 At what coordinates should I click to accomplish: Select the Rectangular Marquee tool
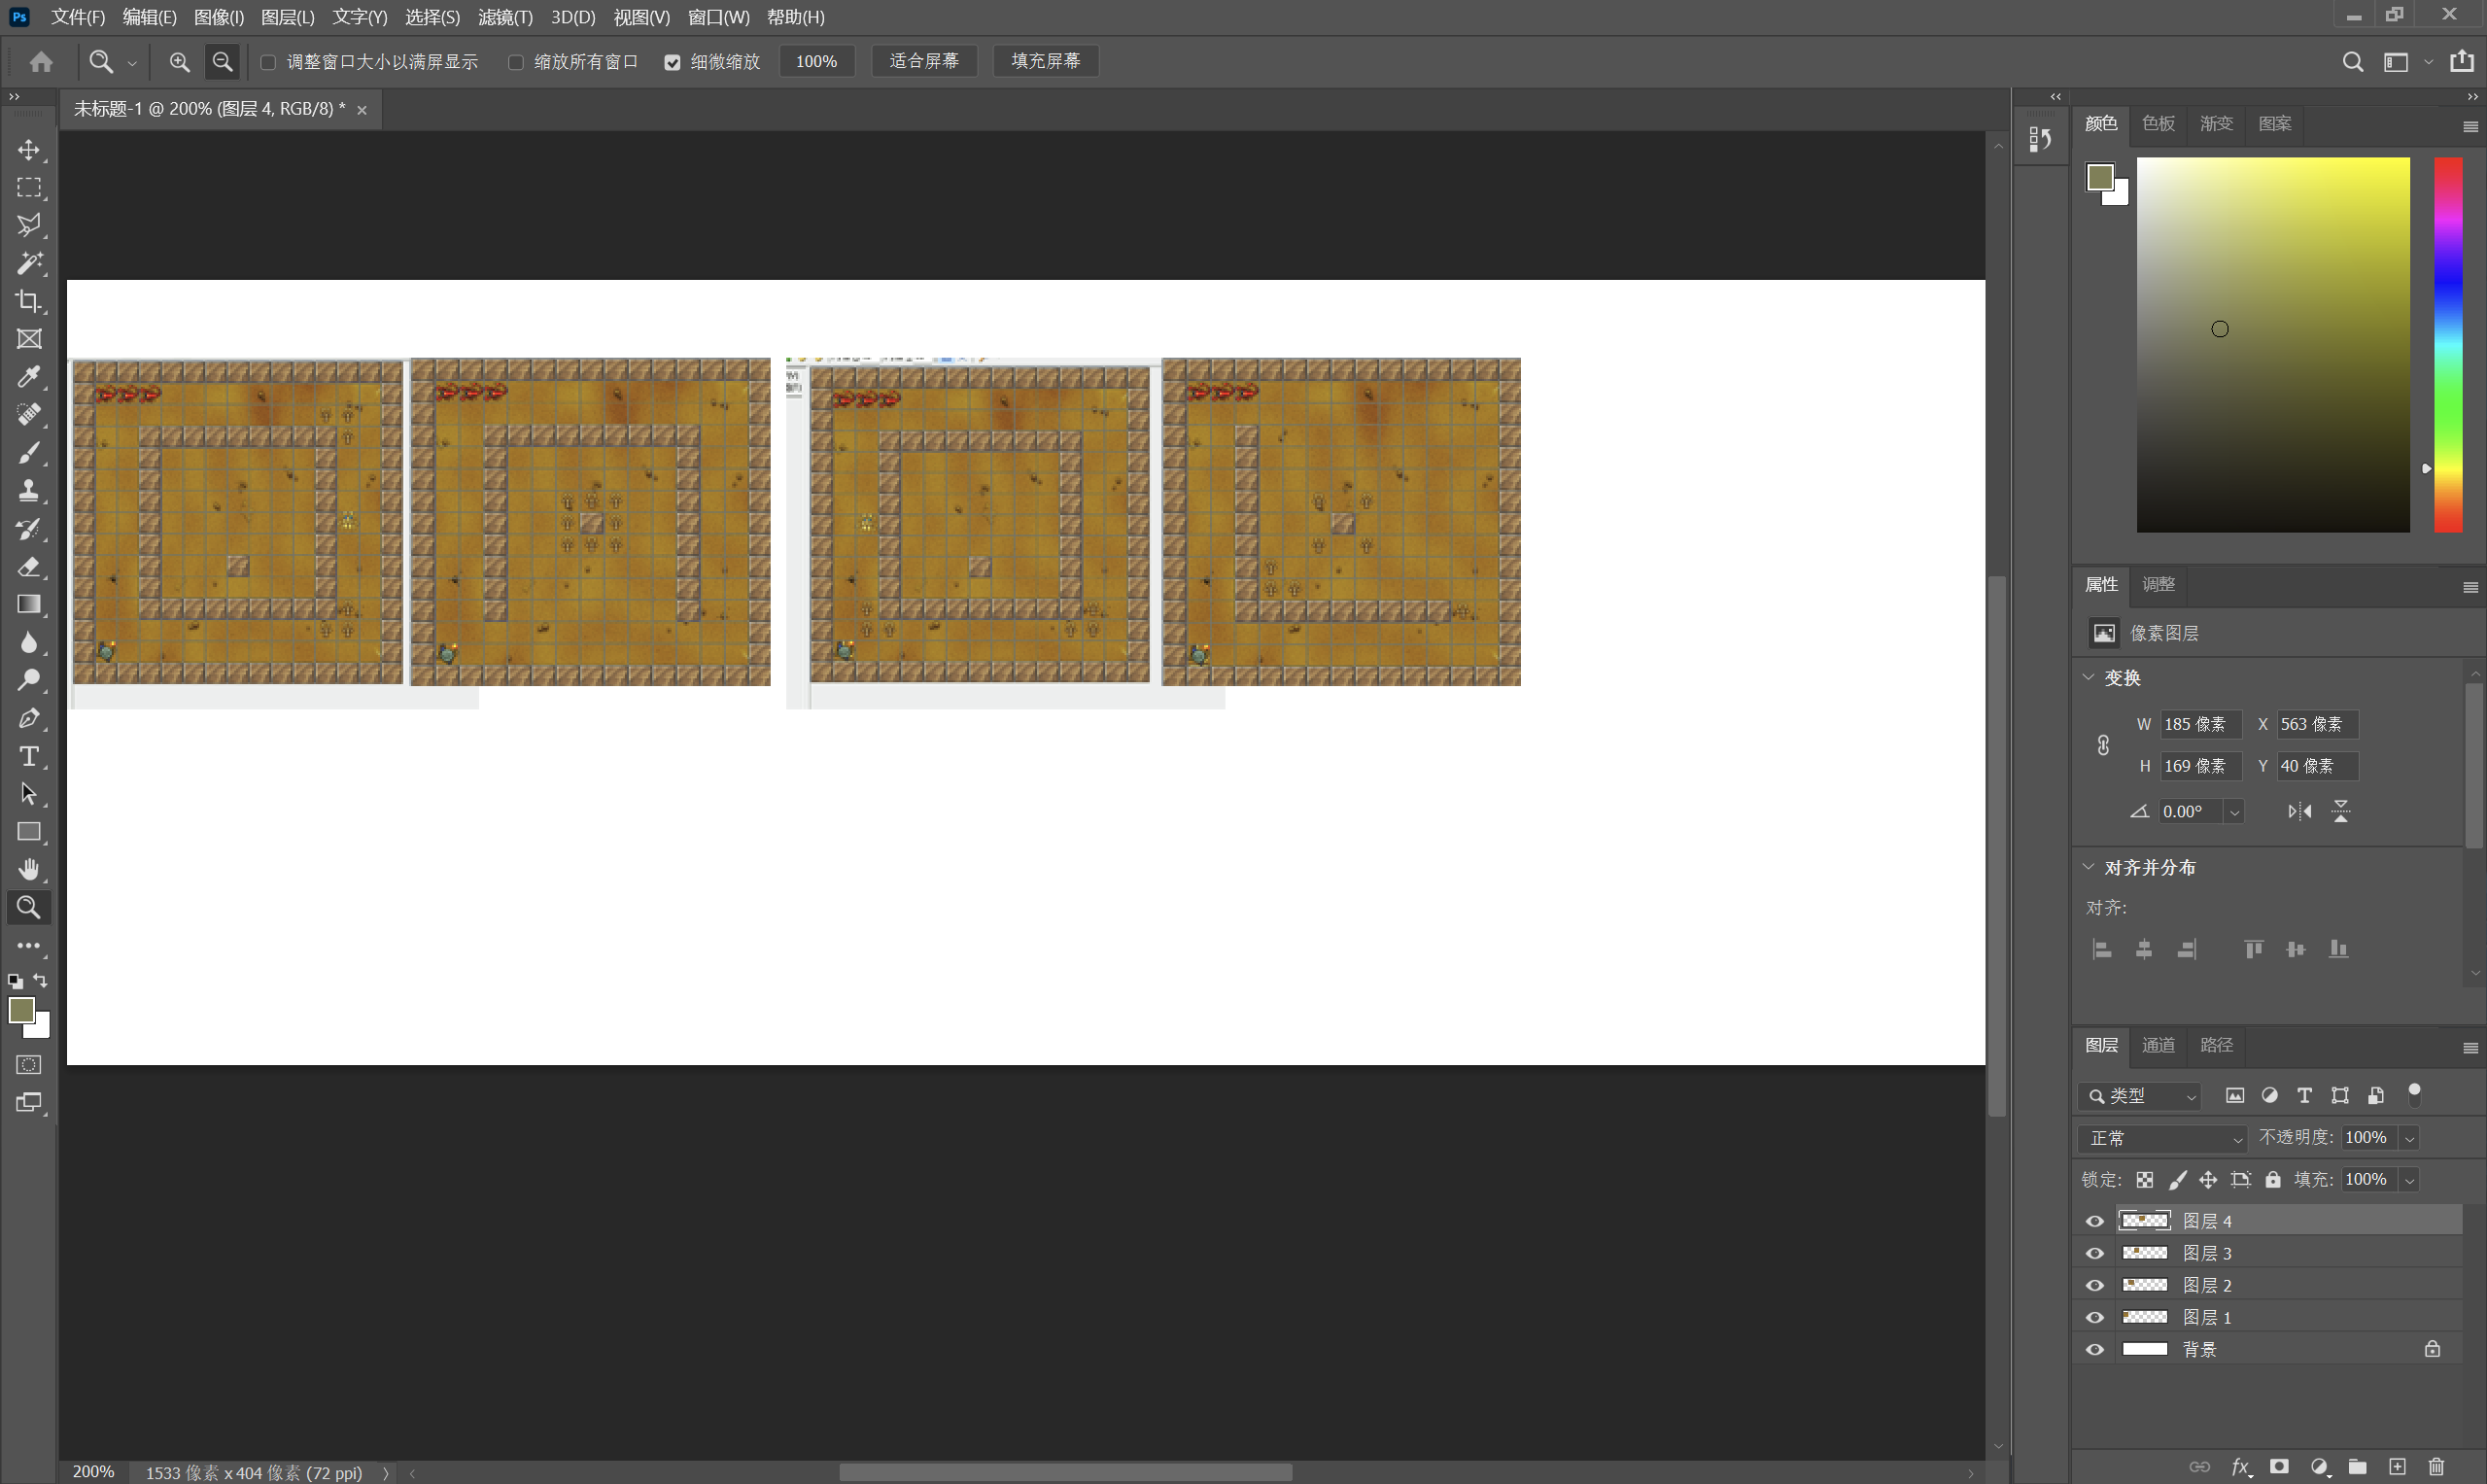(29, 188)
